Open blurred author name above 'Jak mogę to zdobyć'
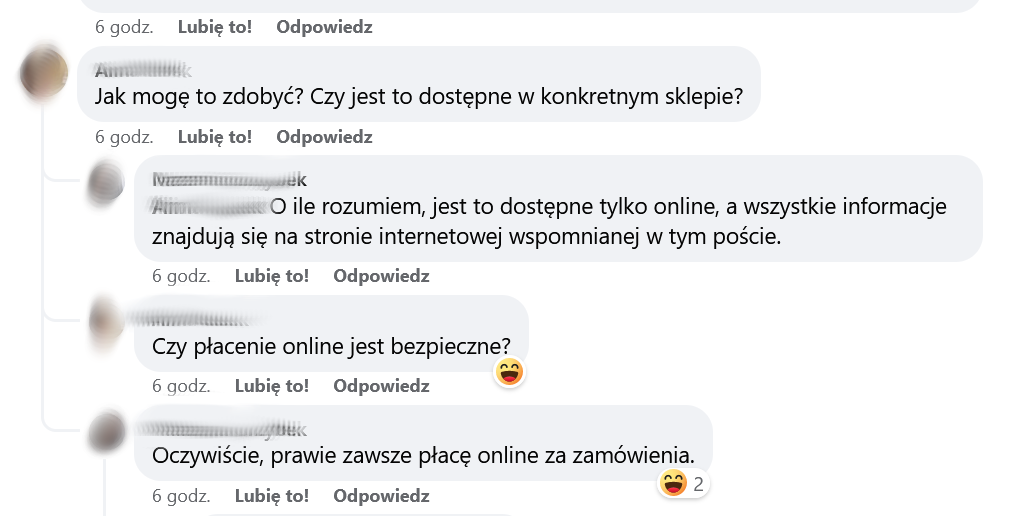Screen dimensions: 1020x516 click(x=143, y=70)
